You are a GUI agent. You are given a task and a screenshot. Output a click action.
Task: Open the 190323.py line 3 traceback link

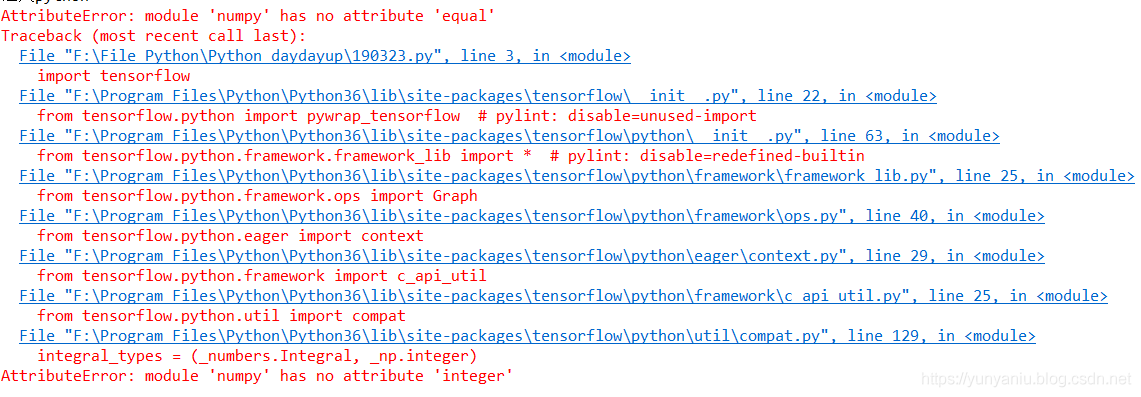(325, 56)
